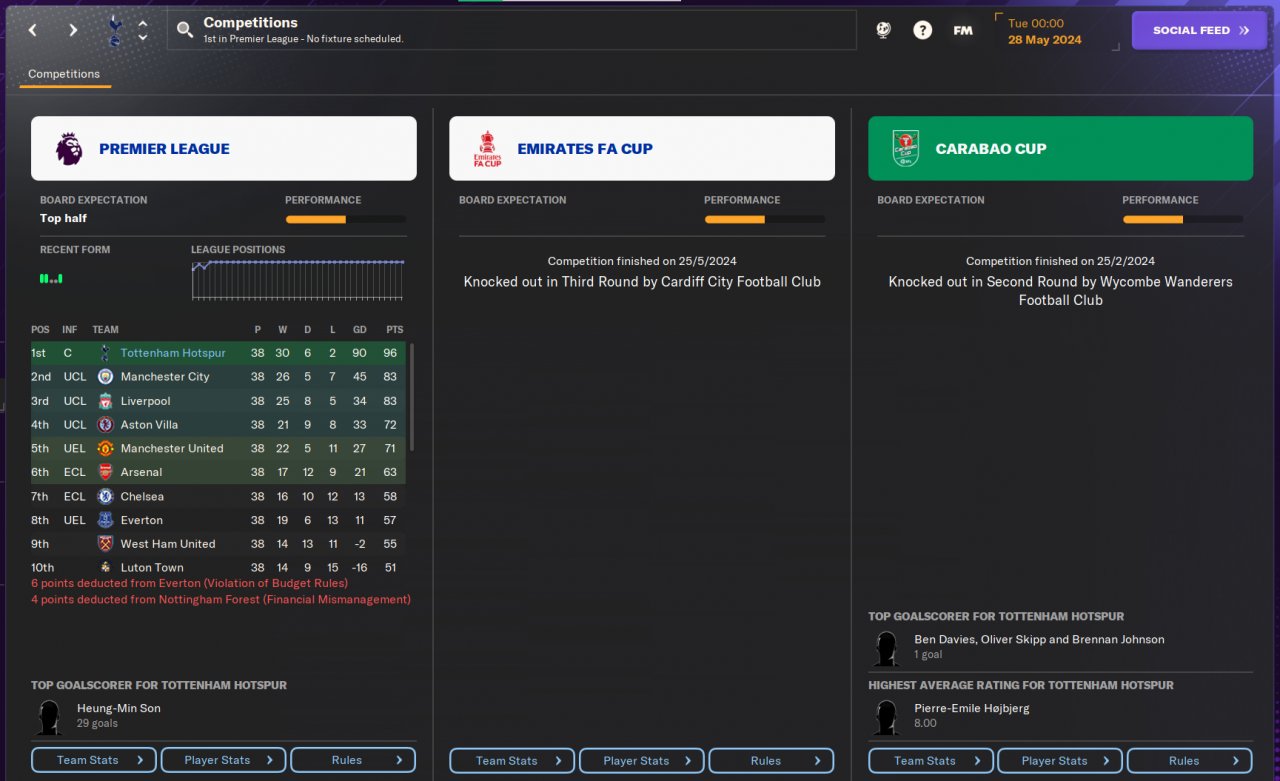Click the Emirates FA Cup performance bar

pos(765,219)
